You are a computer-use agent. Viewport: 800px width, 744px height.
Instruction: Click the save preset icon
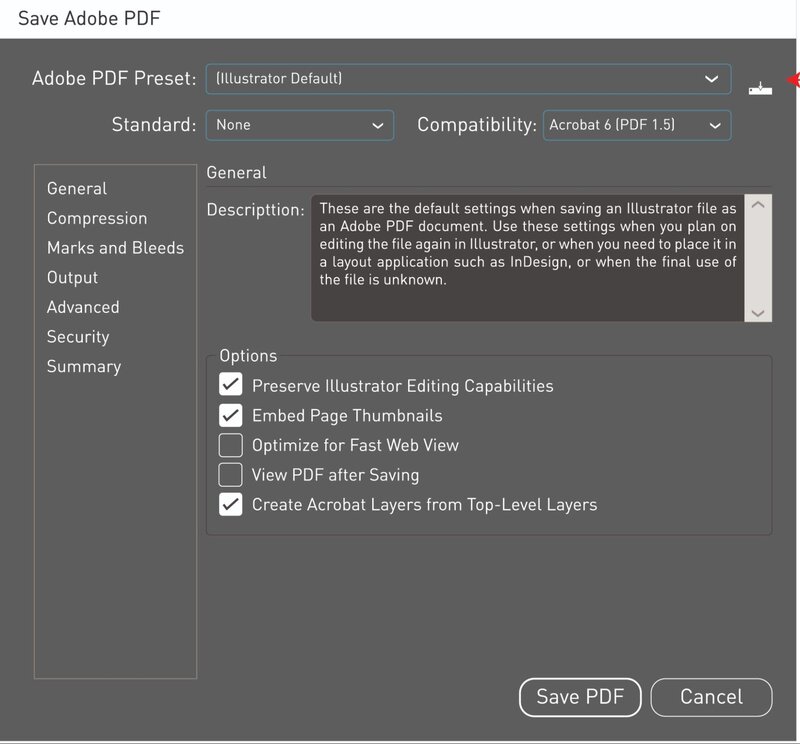point(760,90)
